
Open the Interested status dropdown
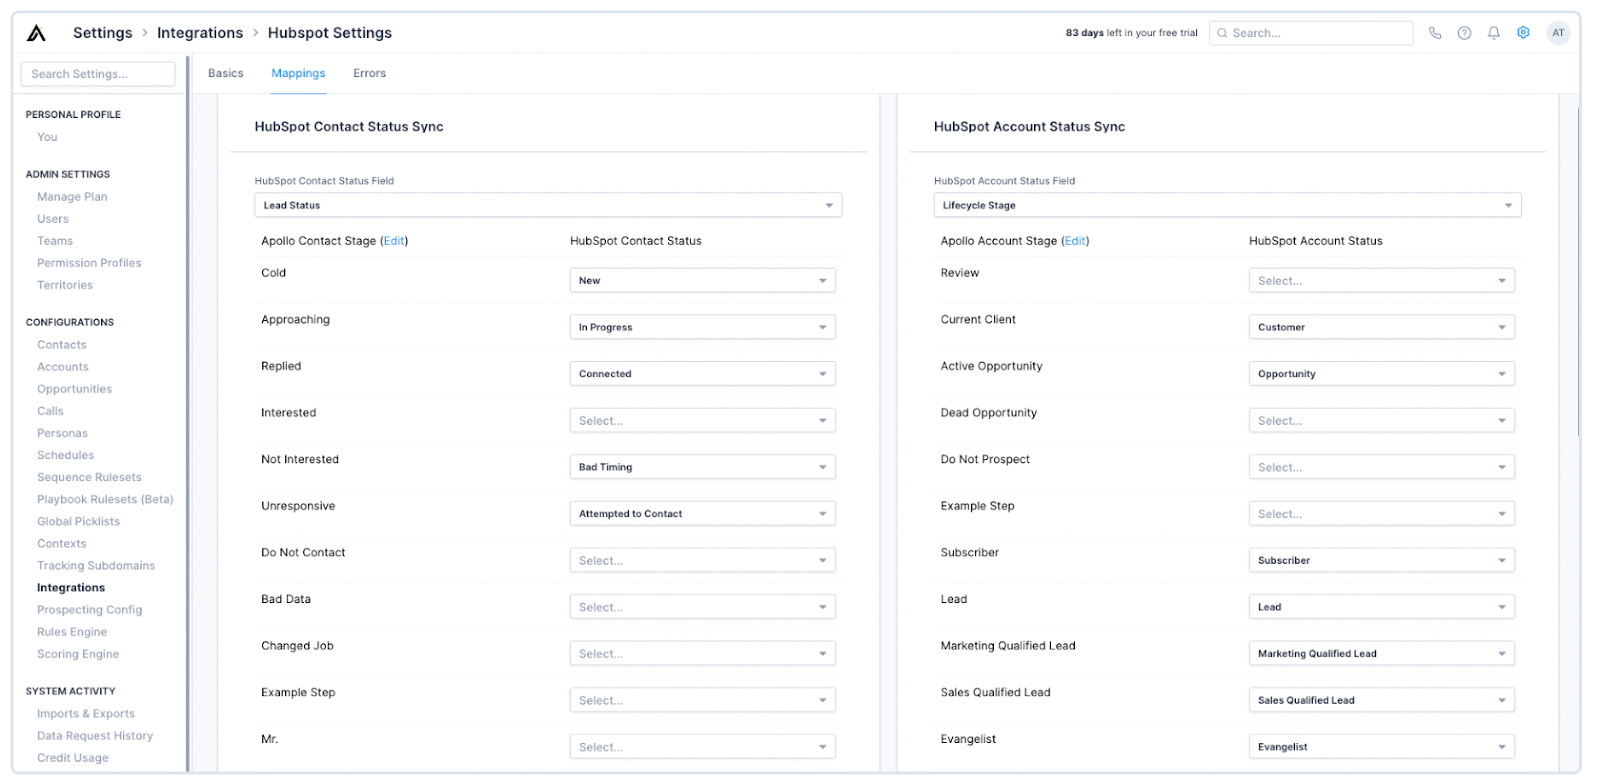[702, 420]
